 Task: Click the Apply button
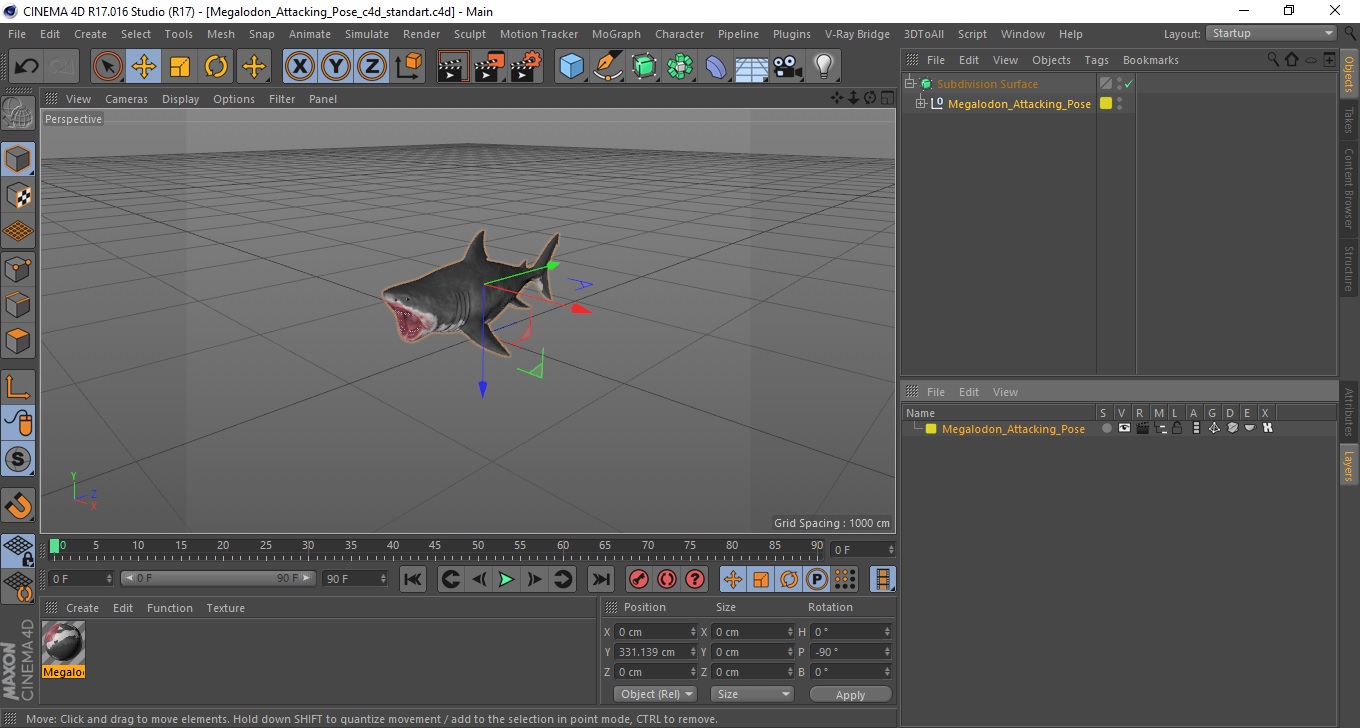(x=850, y=695)
